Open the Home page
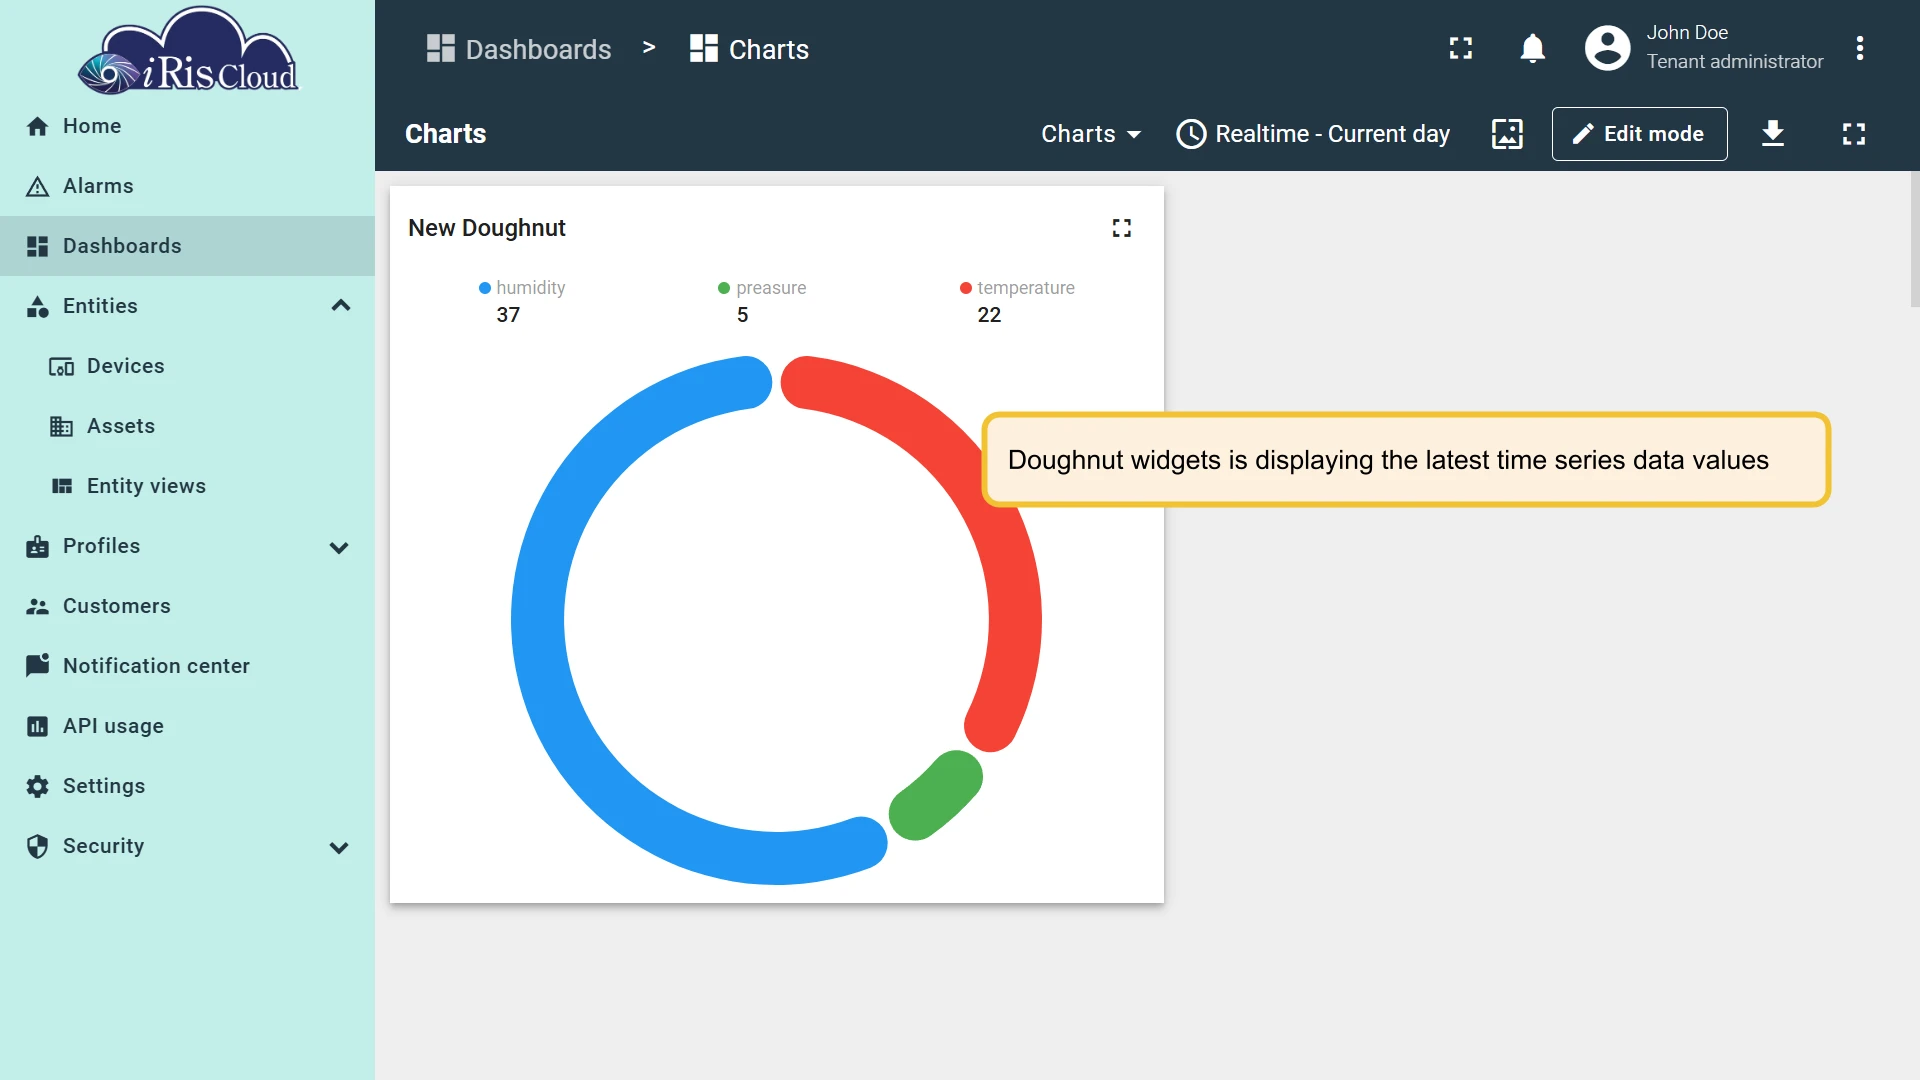The width and height of the screenshot is (1920, 1080). pyautogui.click(x=187, y=126)
